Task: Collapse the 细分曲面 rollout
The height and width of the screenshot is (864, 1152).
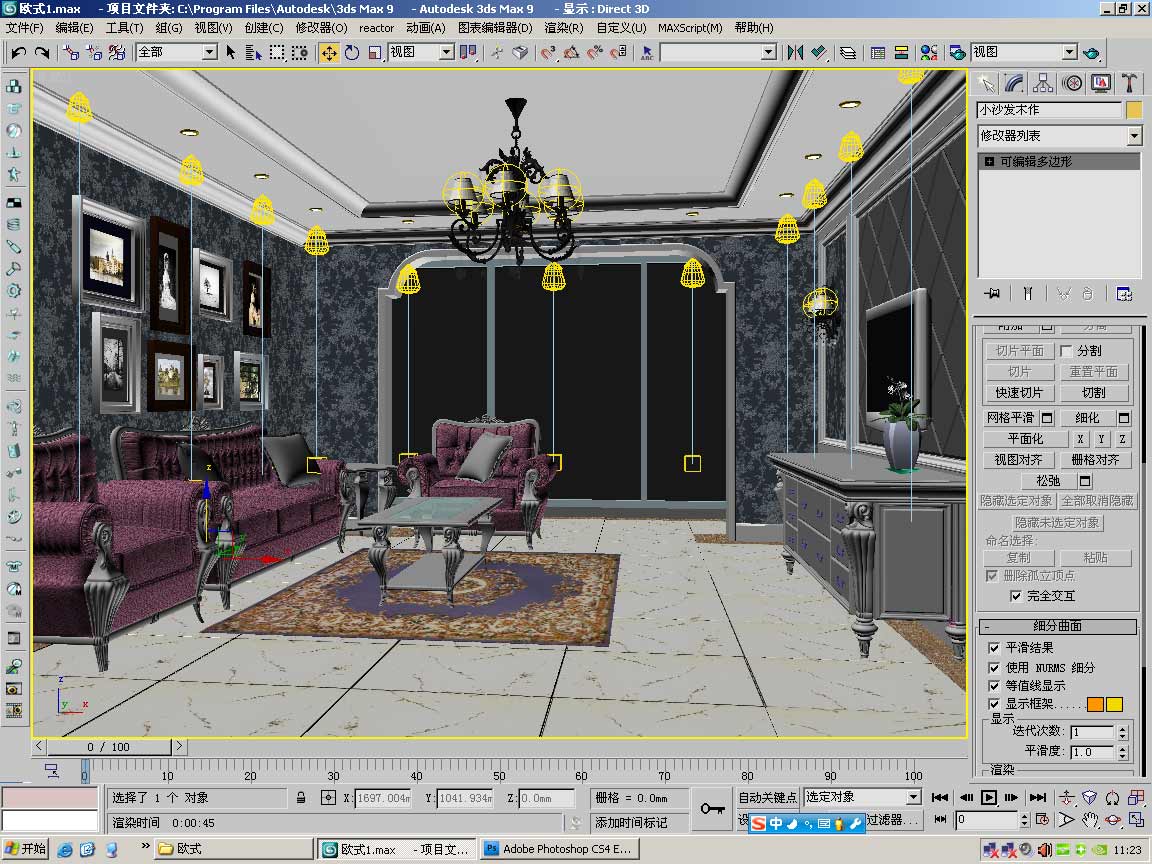Action: pyautogui.click(x=1057, y=626)
